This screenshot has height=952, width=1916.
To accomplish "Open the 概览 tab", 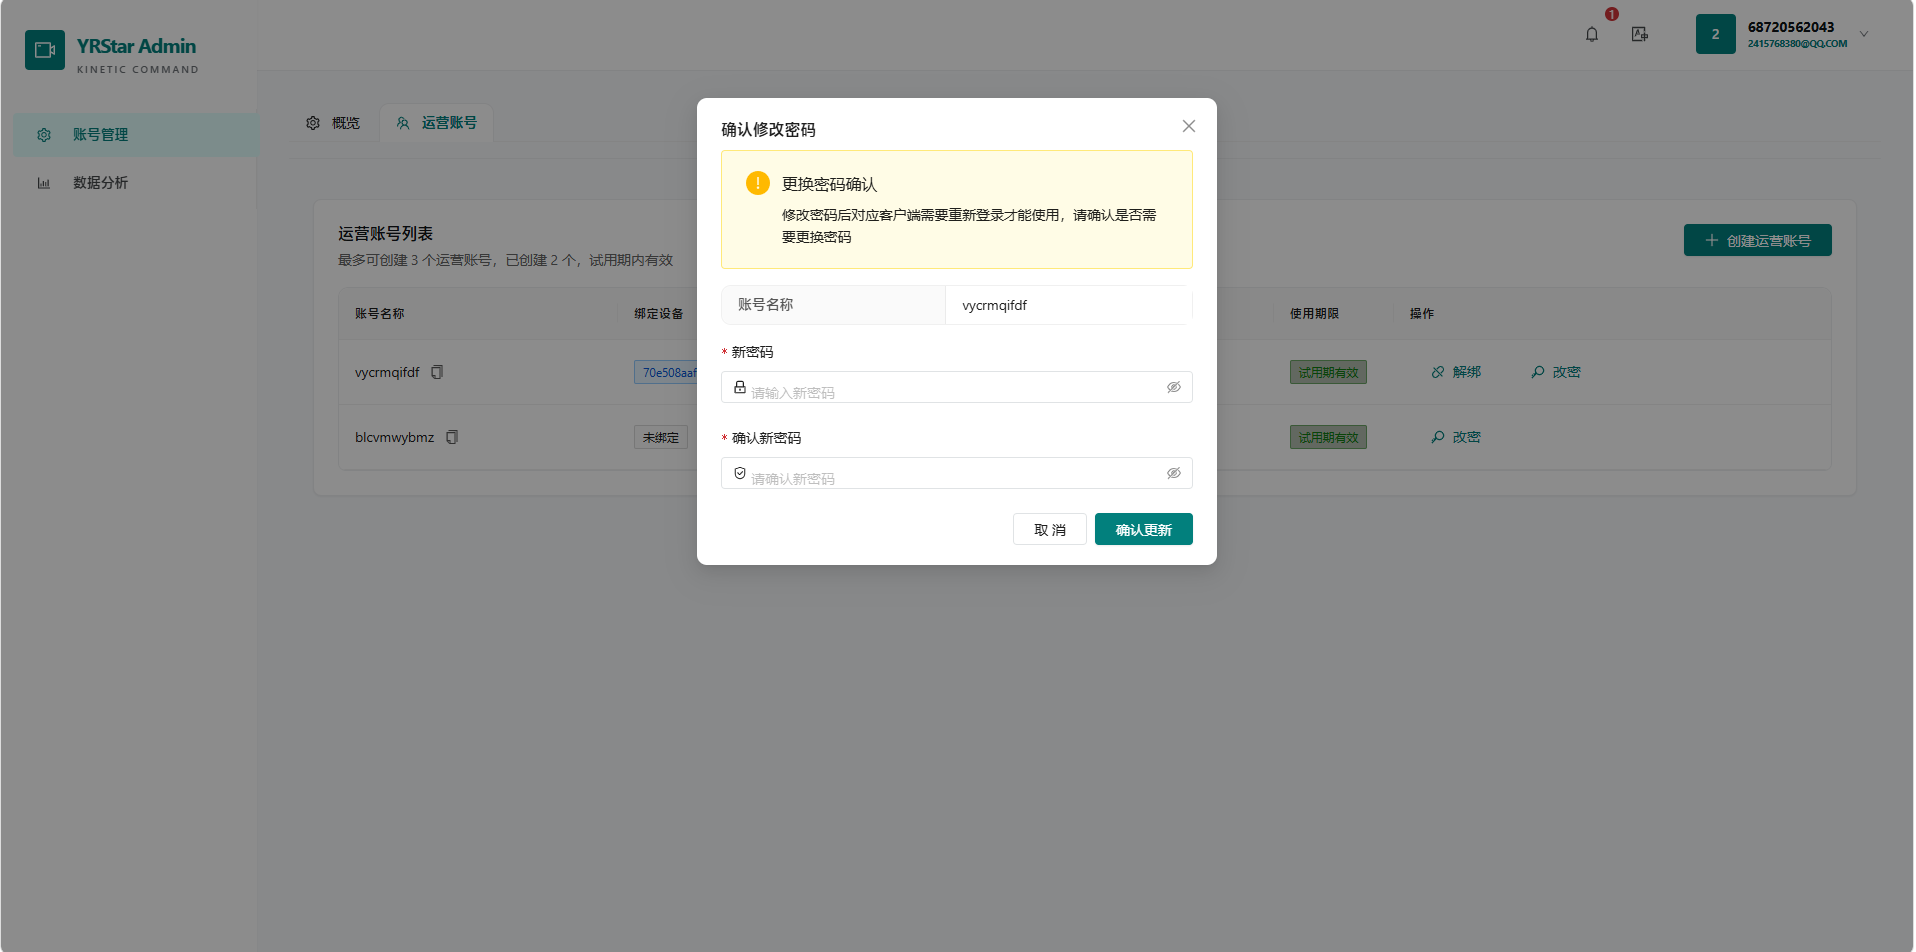I will point(334,123).
